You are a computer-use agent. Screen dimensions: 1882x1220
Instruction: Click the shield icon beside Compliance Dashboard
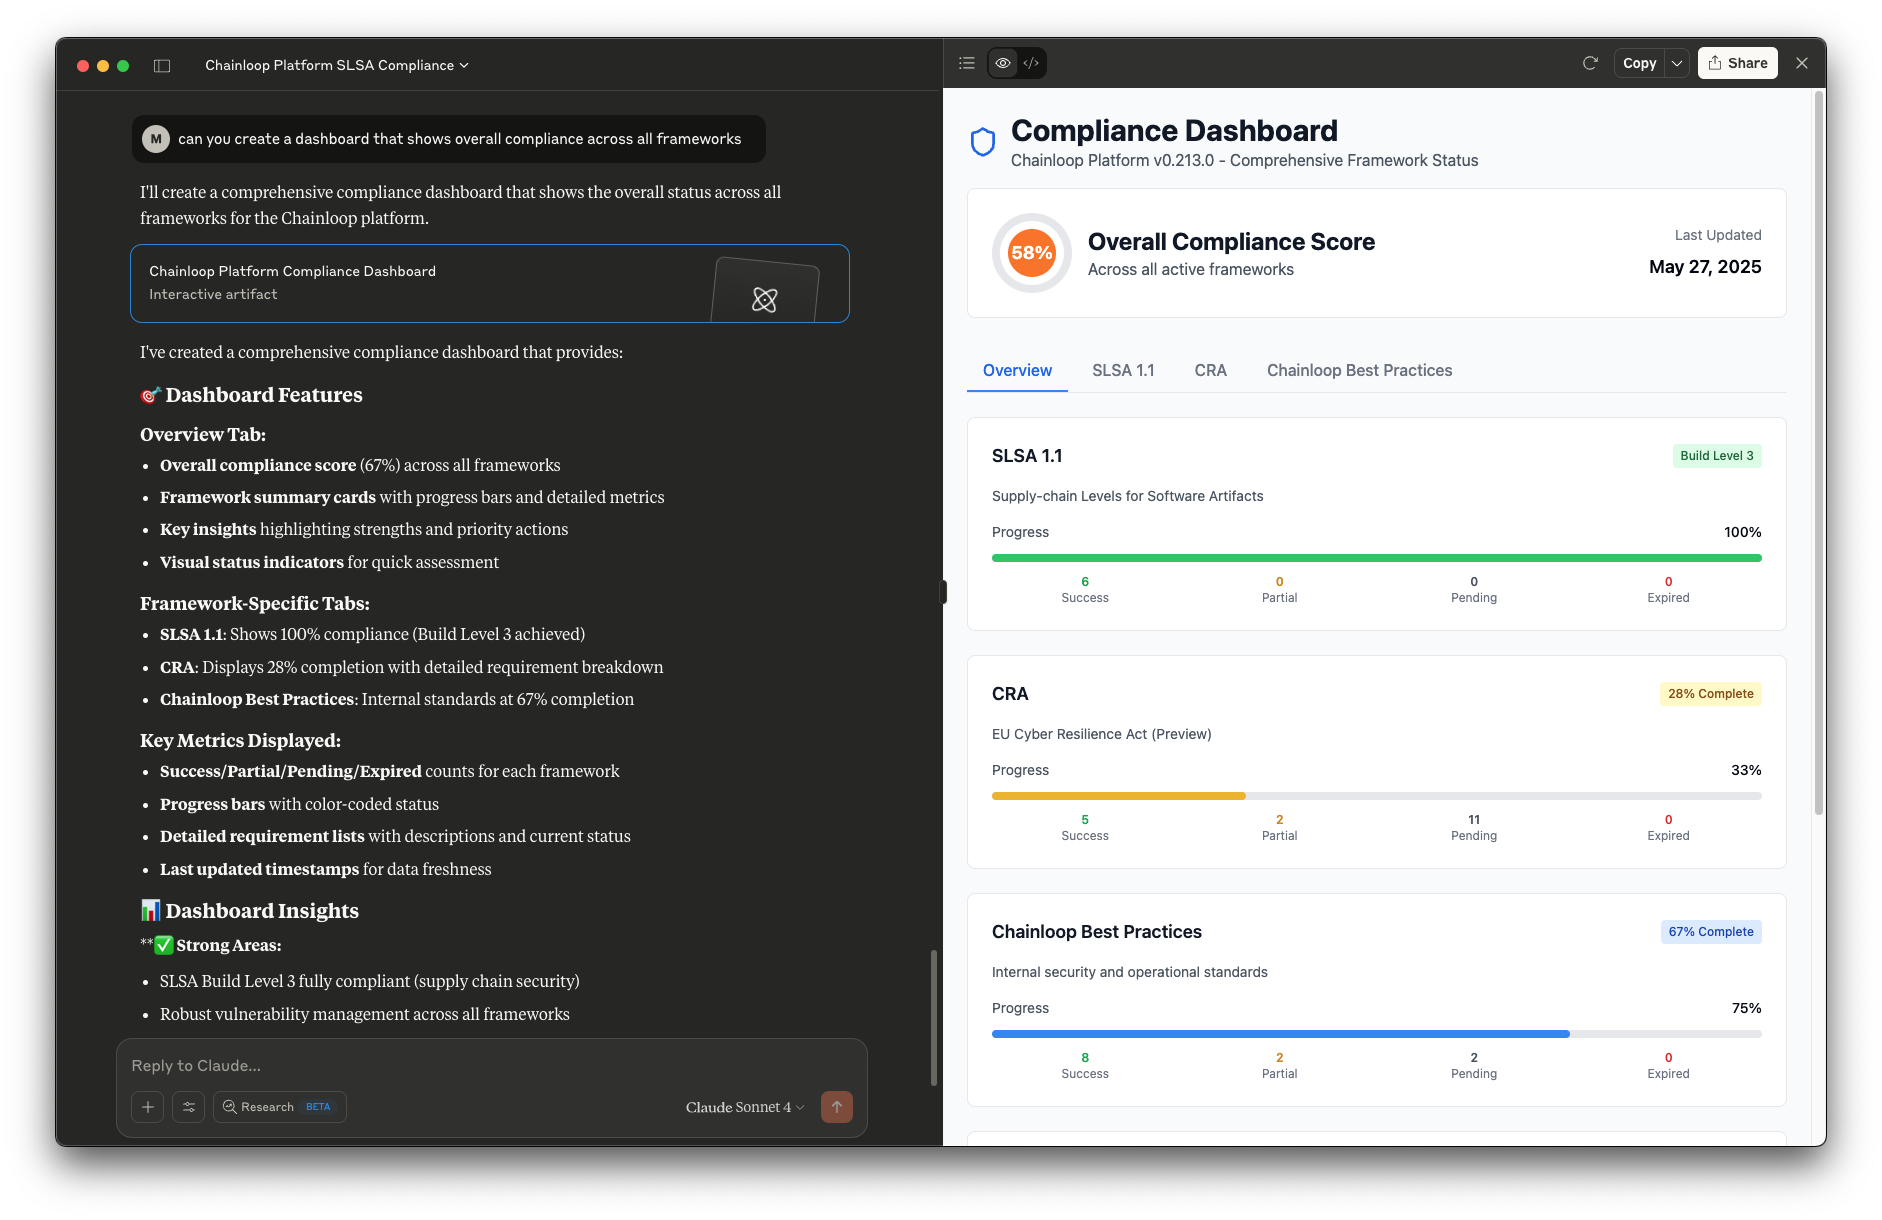coord(983,142)
